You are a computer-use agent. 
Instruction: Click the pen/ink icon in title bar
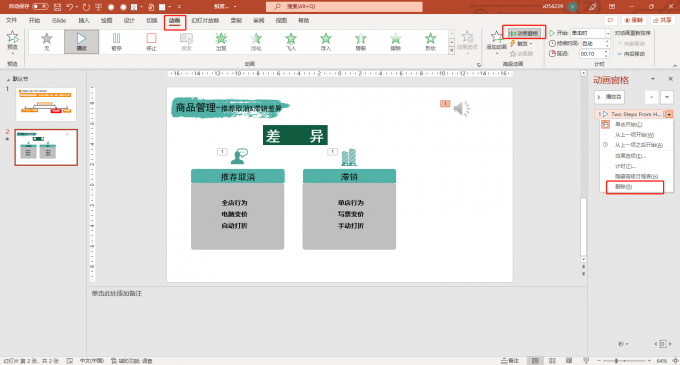(x=592, y=7)
